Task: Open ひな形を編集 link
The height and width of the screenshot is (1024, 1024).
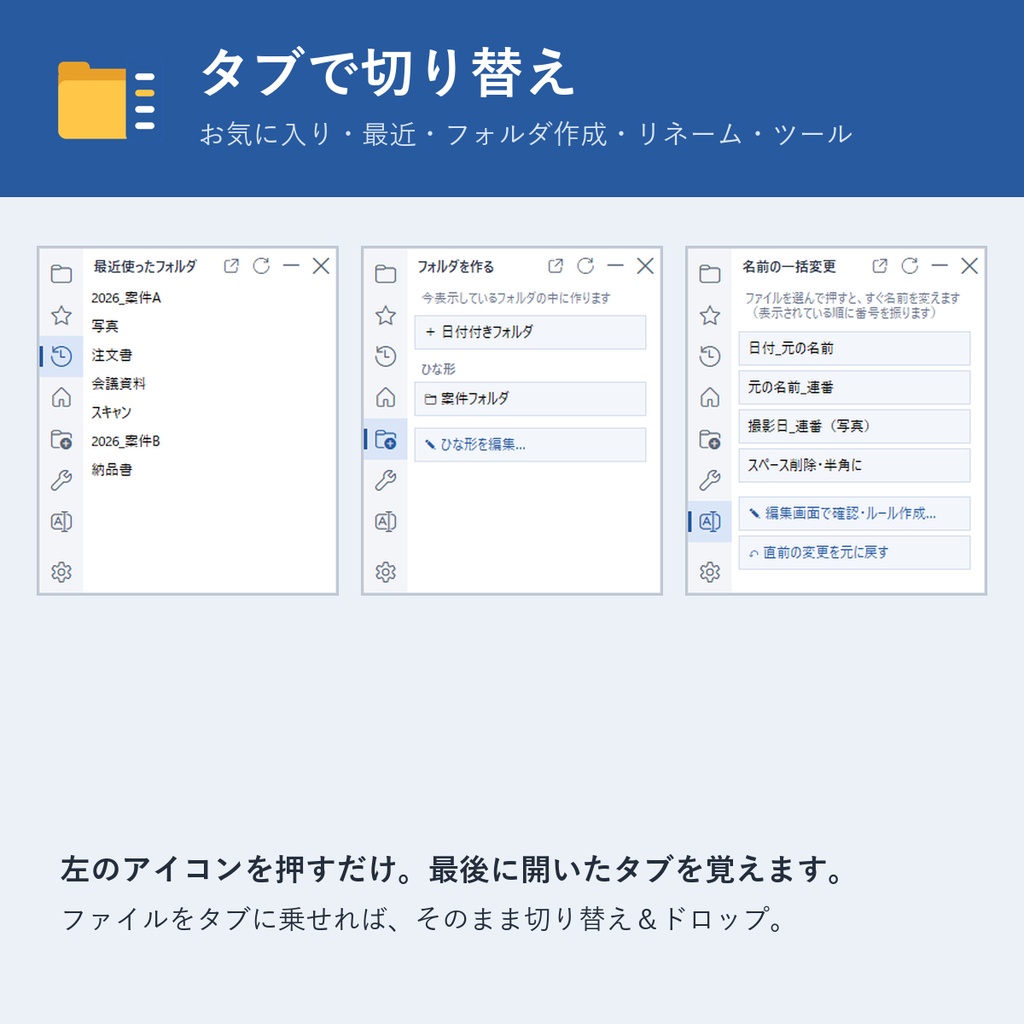Action: click(530, 445)
